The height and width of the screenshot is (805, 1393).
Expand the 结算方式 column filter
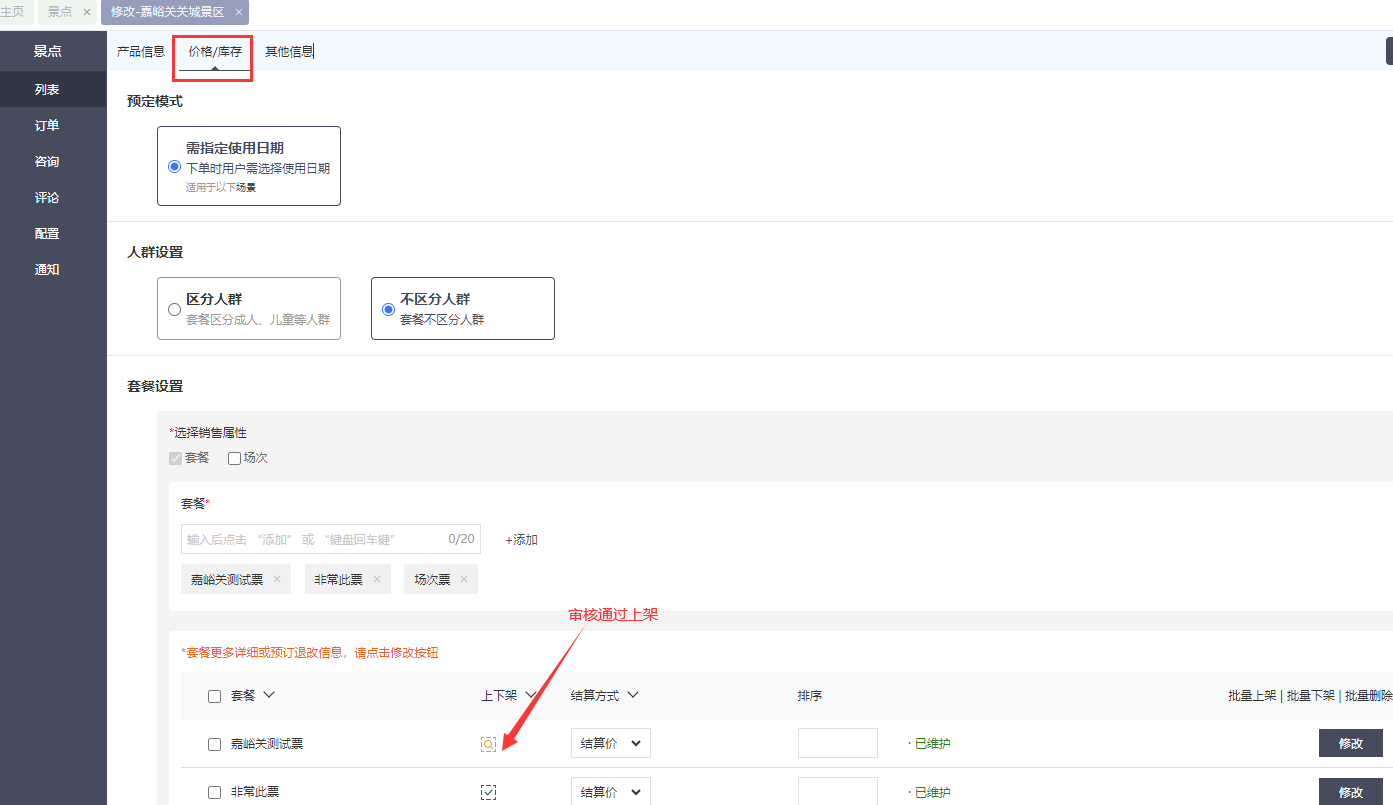[x=633, y=695]
